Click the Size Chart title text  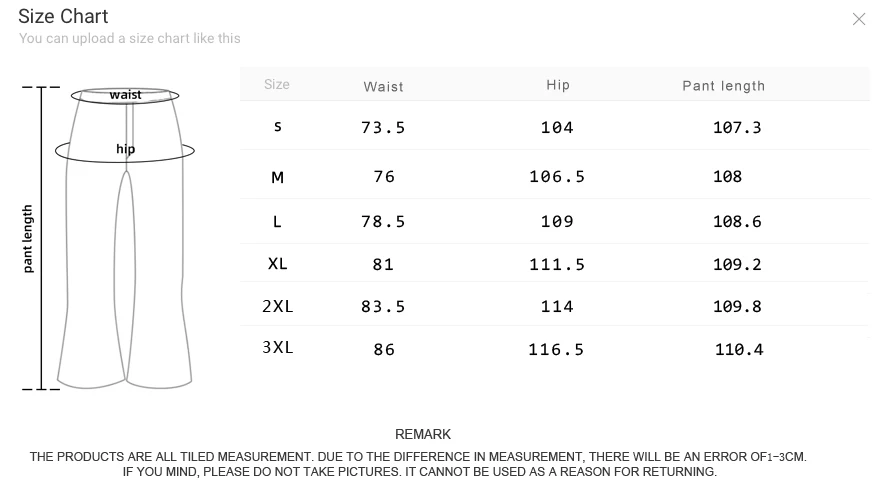pos(63,16)
